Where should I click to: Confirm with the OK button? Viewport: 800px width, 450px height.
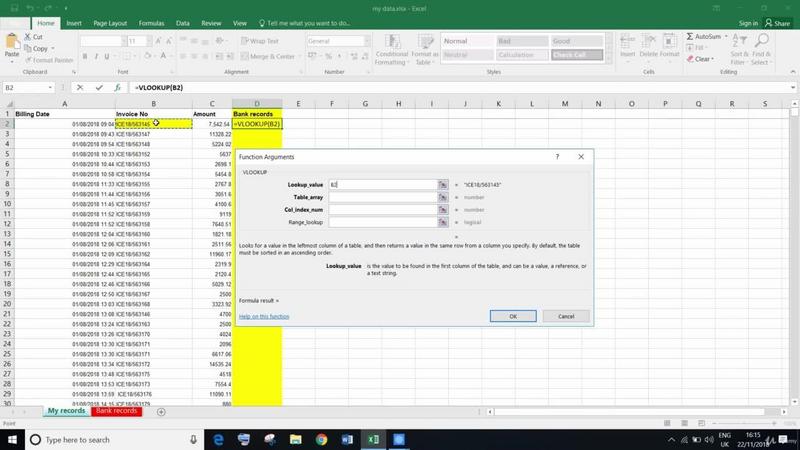click(x=513, y=316)
